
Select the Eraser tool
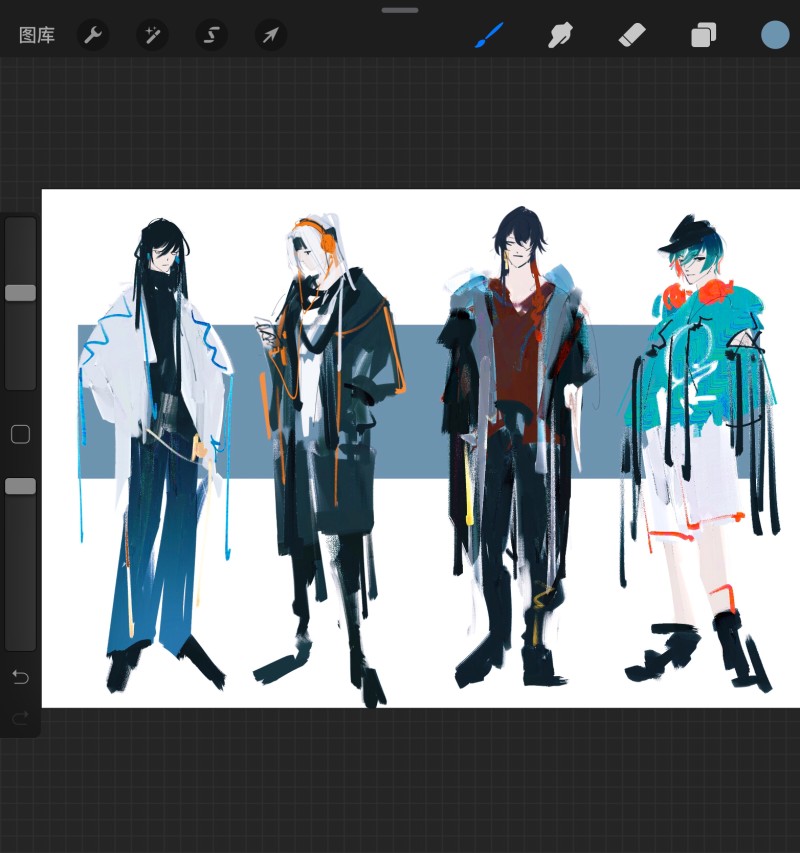pos(632,35)
